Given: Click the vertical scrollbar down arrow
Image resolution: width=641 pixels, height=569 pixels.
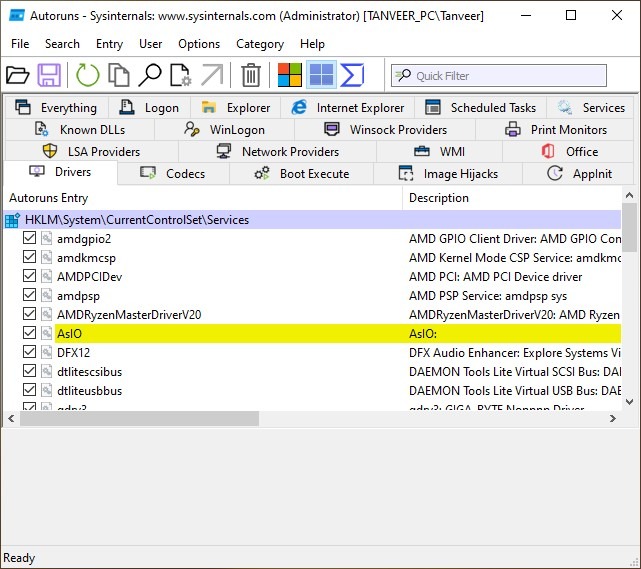Looking at the screenshot, I should (x=630, y=402).
